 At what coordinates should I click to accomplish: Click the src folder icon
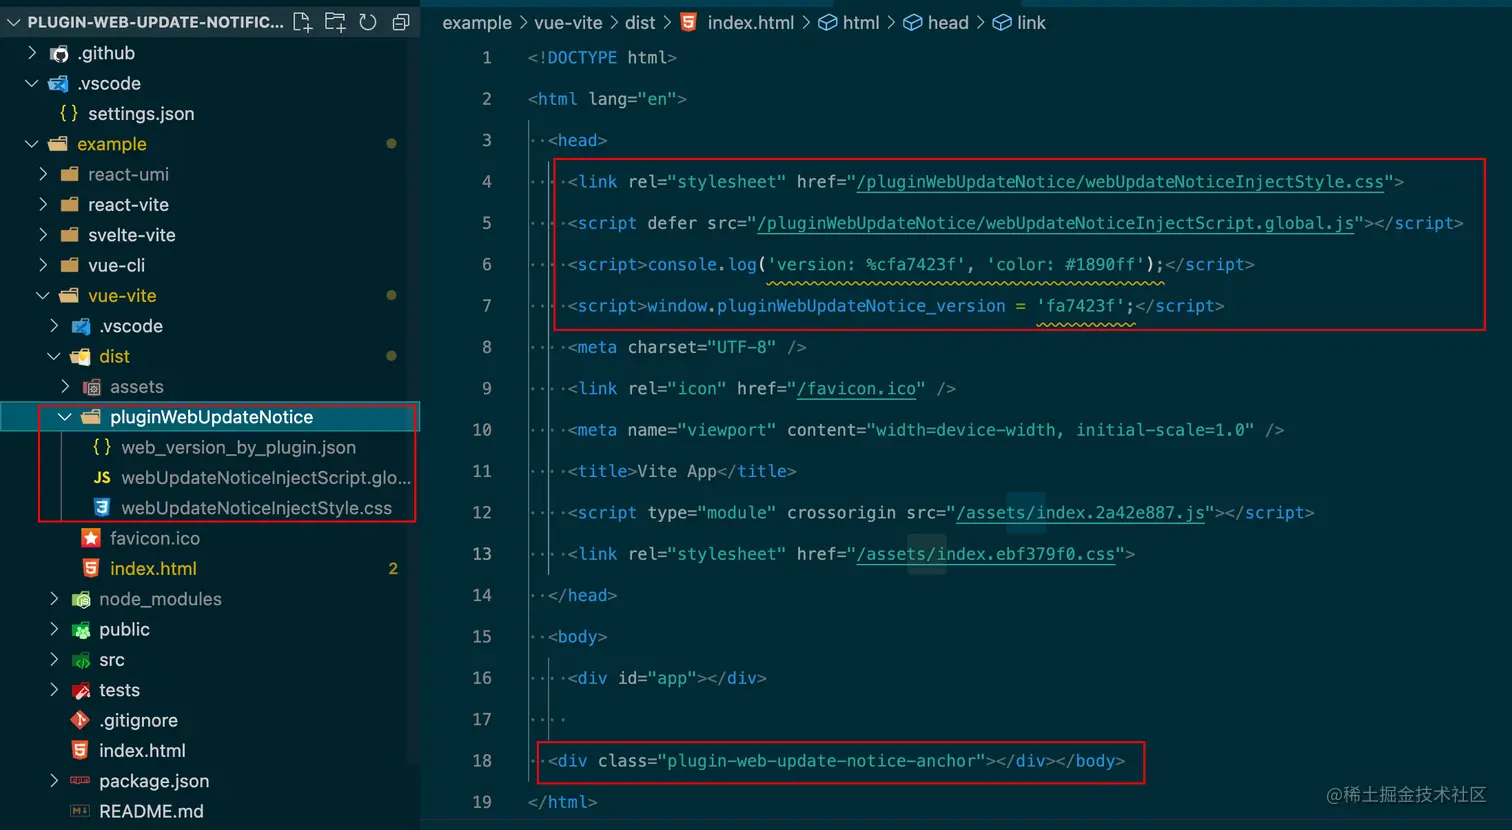click(x=81, y=660)
